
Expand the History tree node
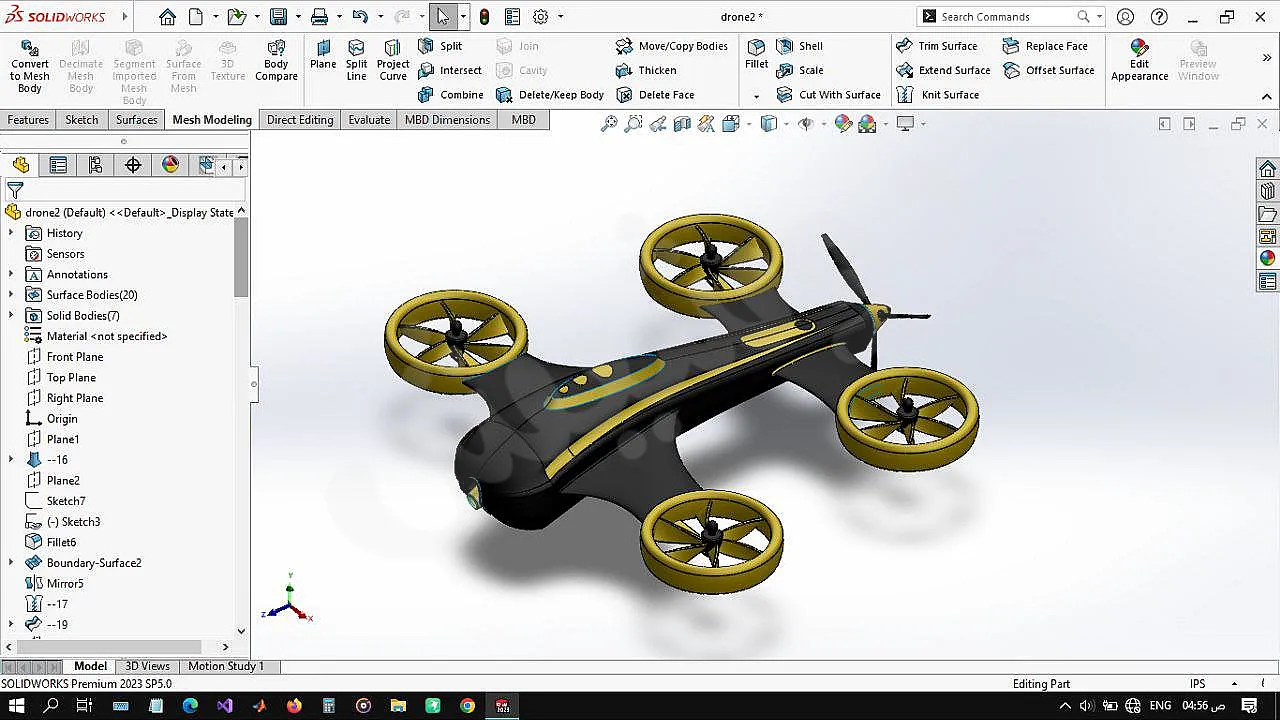click(11, 233)
